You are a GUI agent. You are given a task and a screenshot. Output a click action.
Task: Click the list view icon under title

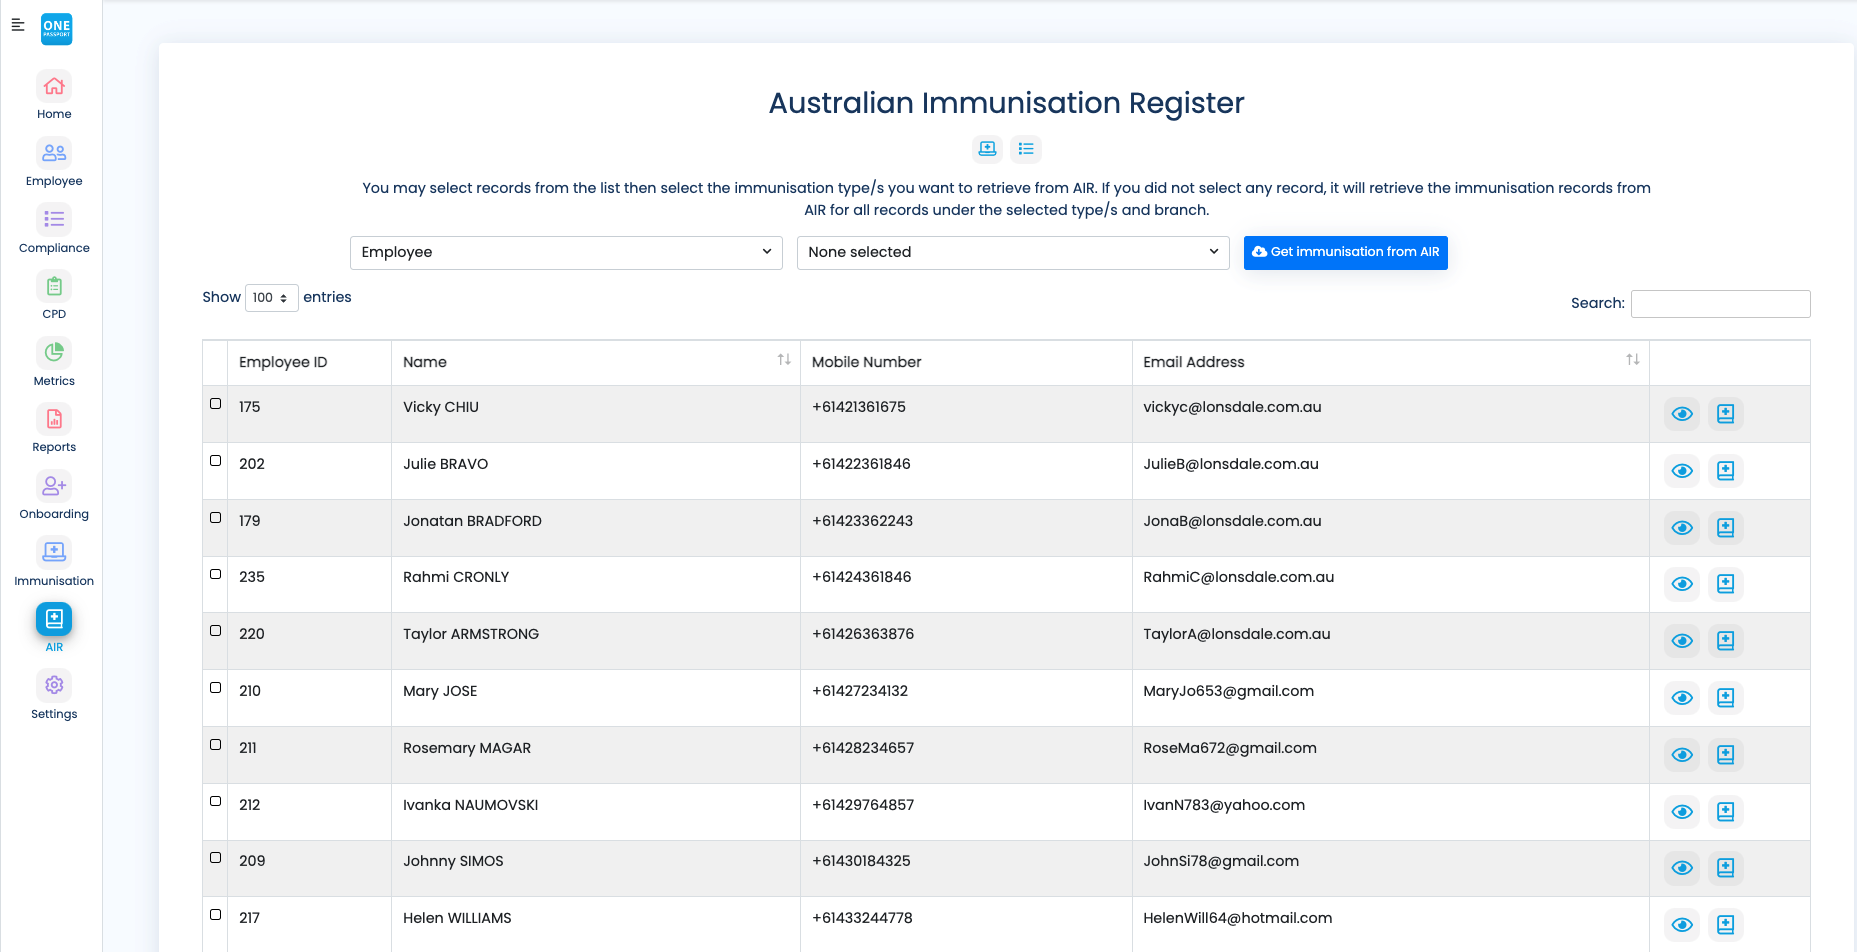coord(1026,149)
